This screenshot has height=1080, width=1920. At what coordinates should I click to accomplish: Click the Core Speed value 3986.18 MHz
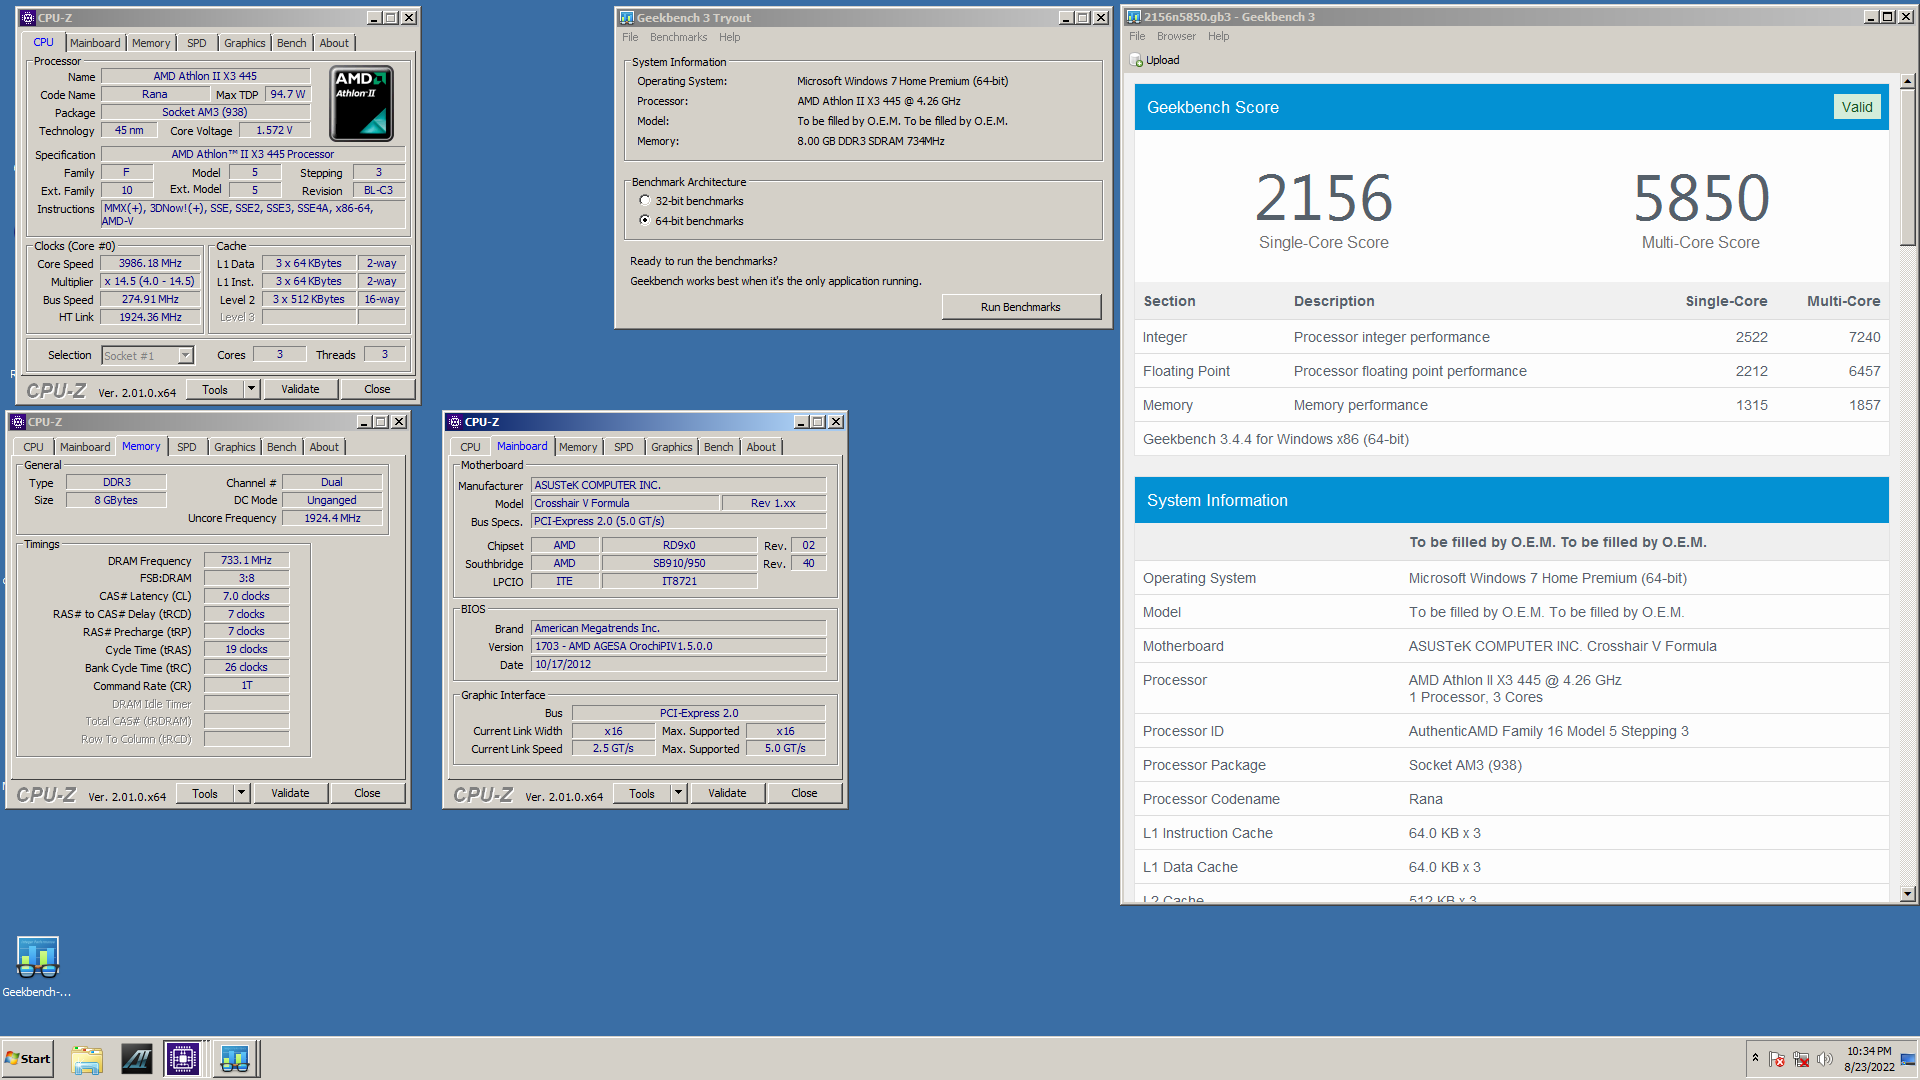[150, 263]
